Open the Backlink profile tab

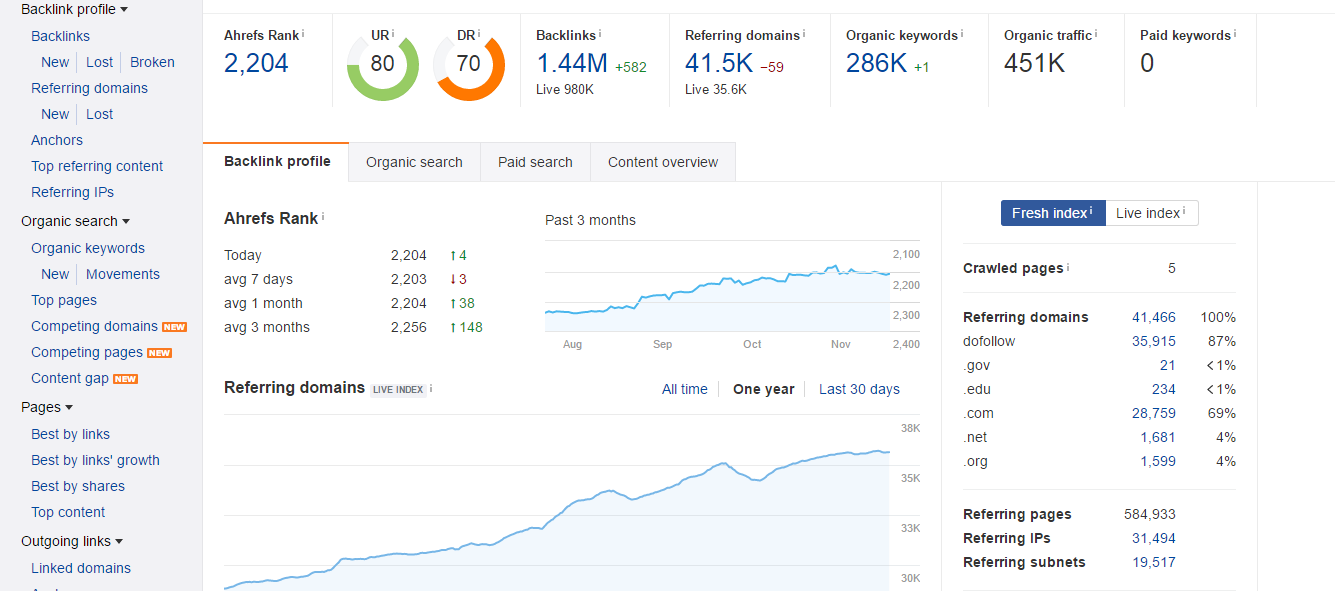pyautogui.click(x=277, y=162)
